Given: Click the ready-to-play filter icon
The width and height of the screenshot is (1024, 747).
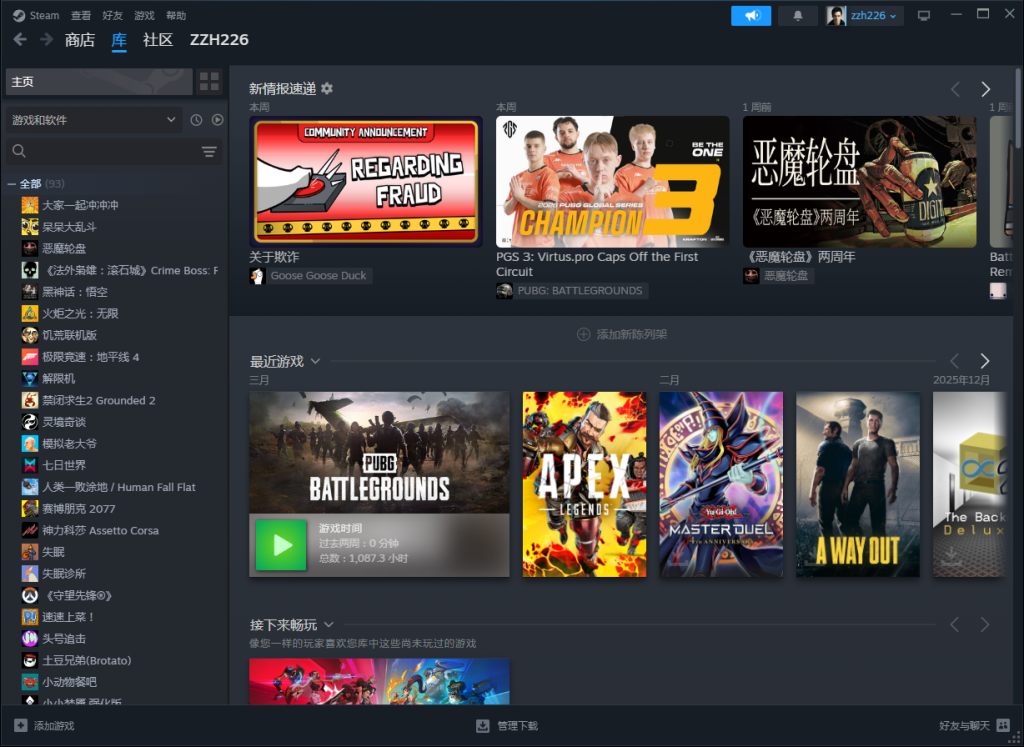Looking at the screenshot, I should (217, 120).
